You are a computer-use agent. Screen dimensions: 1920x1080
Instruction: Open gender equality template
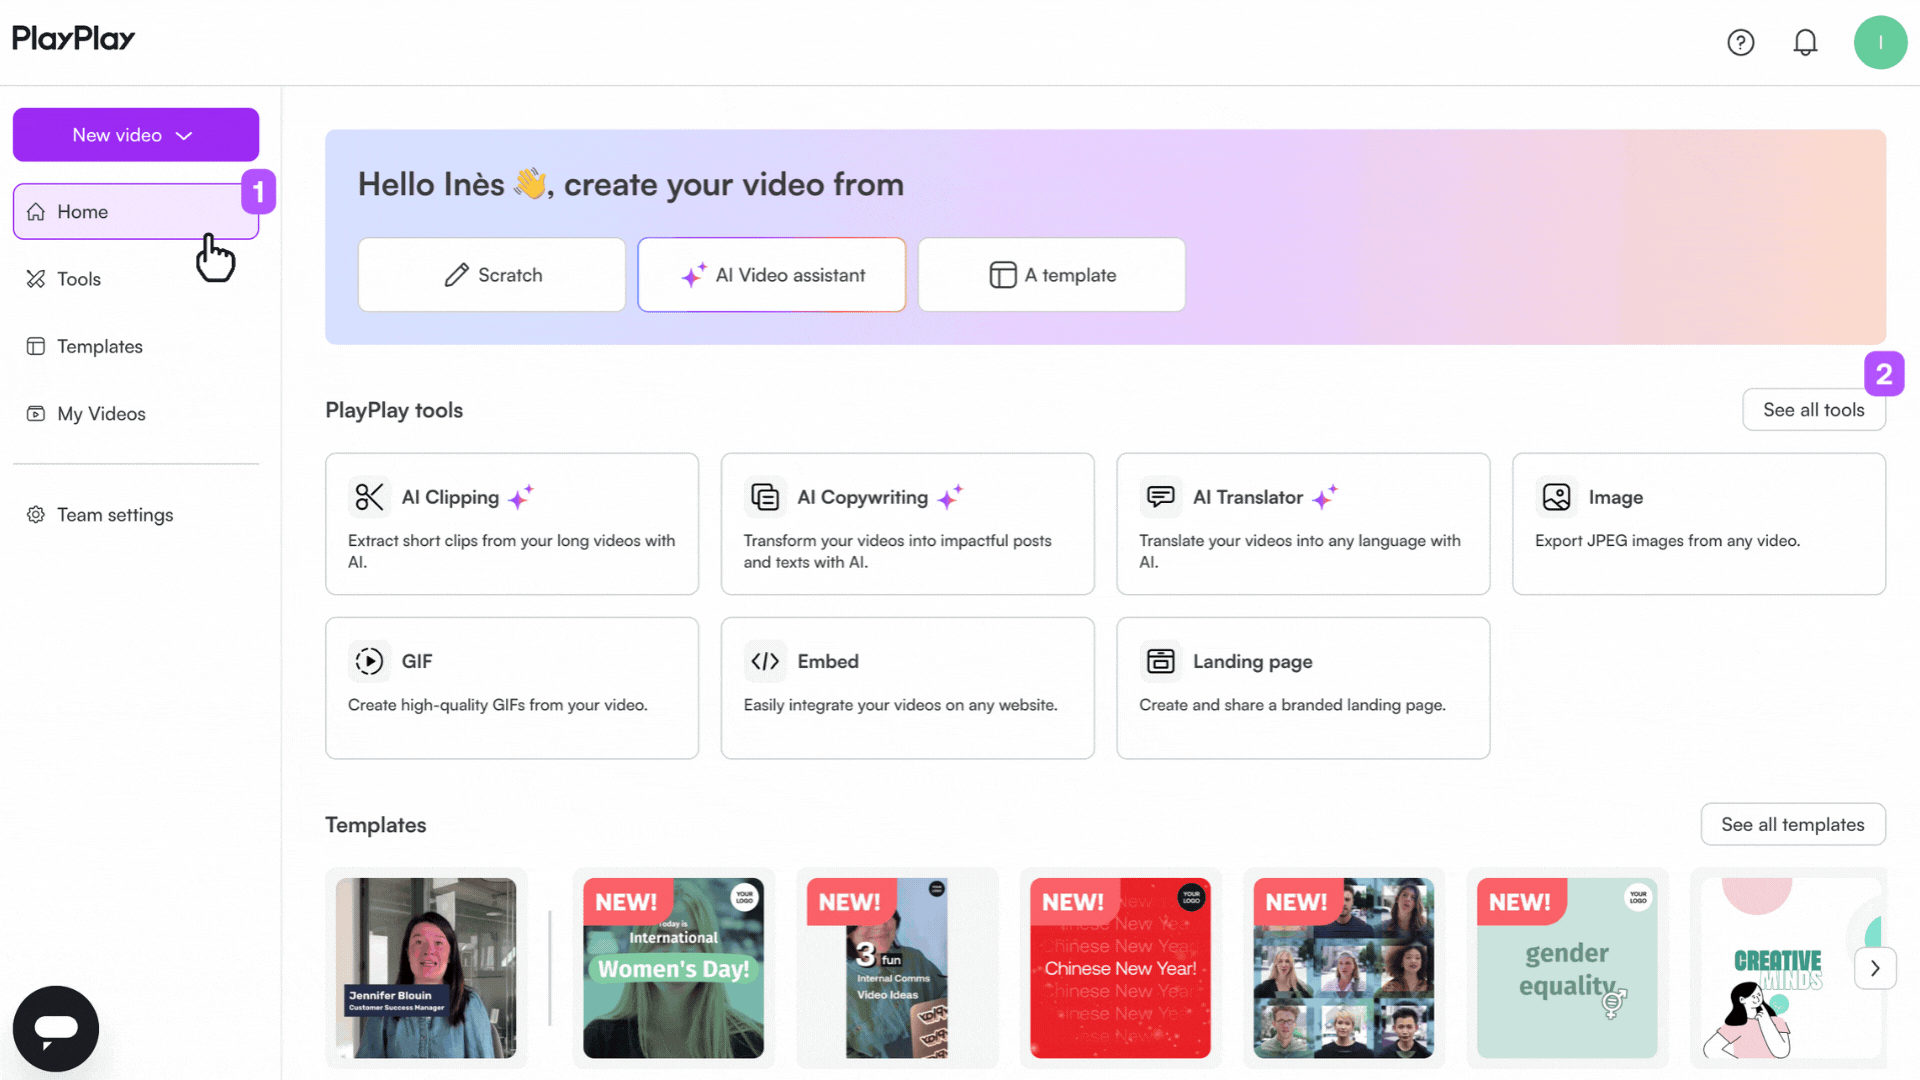click(1567, 968)
